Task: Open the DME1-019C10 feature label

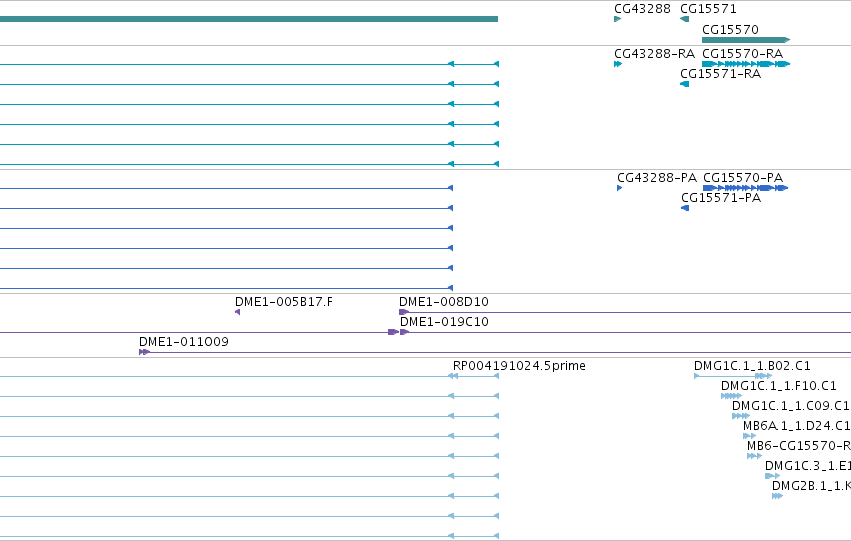Action: point(444,322)
